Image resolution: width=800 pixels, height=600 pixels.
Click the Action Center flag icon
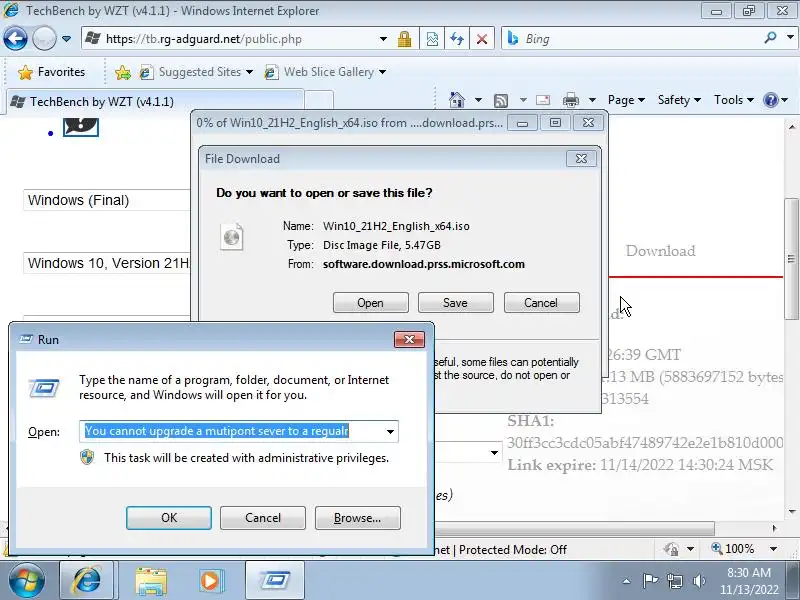pos(650,581)
